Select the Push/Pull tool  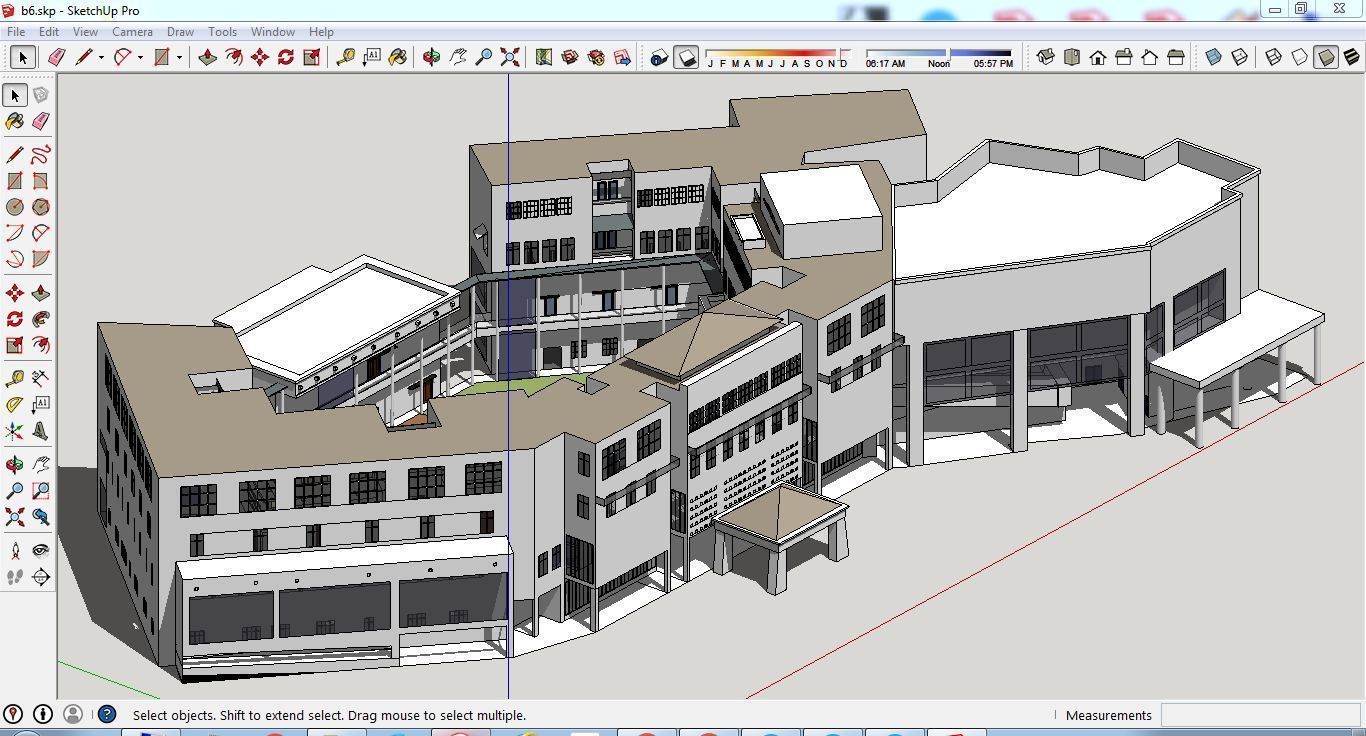coord(207,57)
